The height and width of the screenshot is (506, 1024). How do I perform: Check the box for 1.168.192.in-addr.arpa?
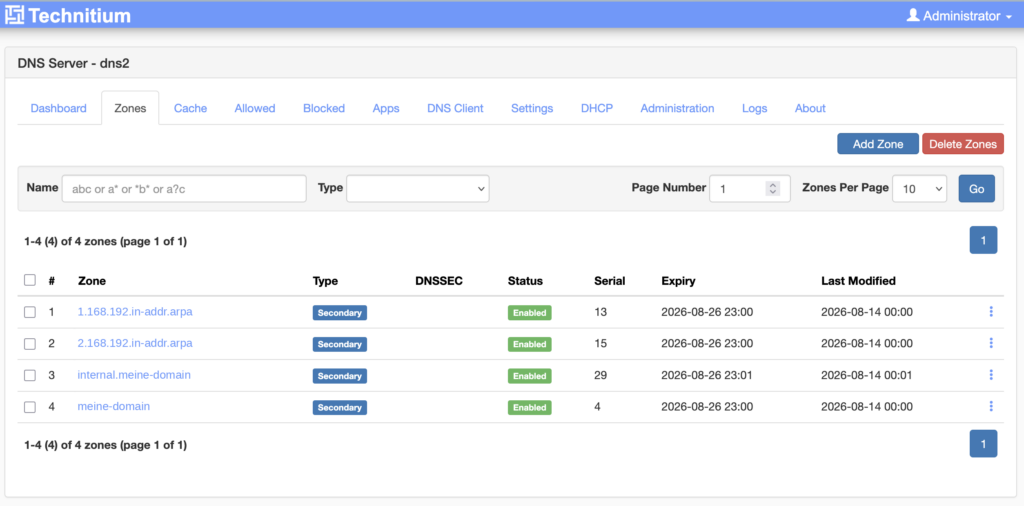pyautogui.click(x=29, y=312)
